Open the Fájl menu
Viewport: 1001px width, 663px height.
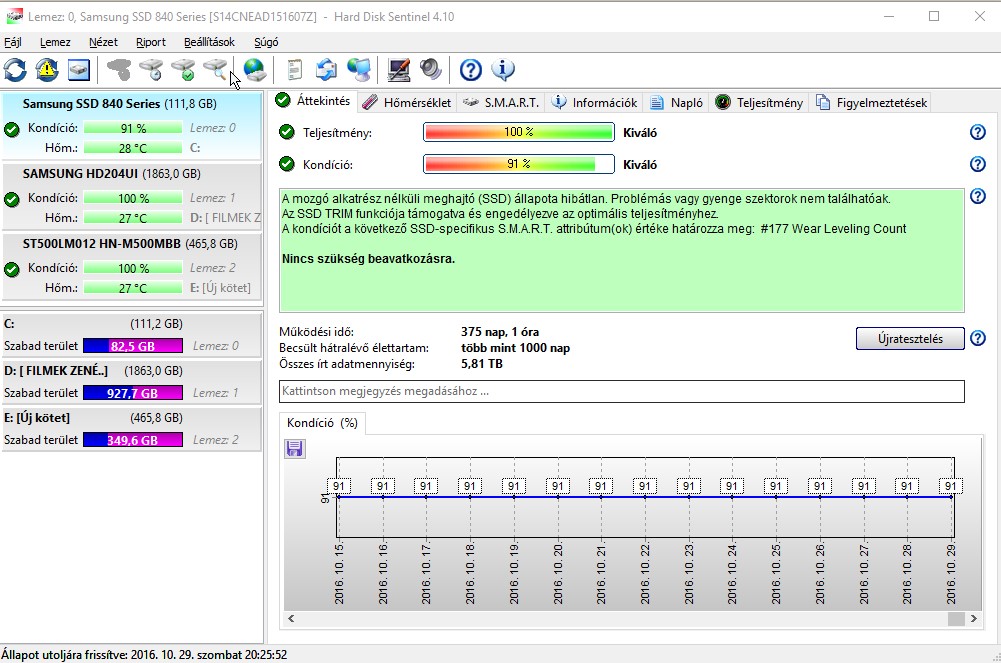pyautogui.click(x=13, y=42)
